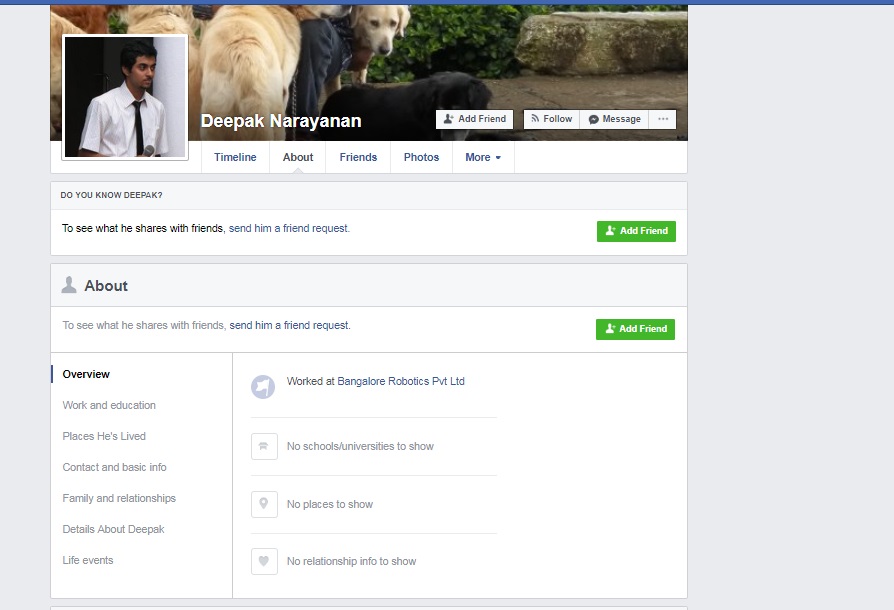Screen dimensions: 894x610
Task: Select the About tab
Action: pos(298,157)
